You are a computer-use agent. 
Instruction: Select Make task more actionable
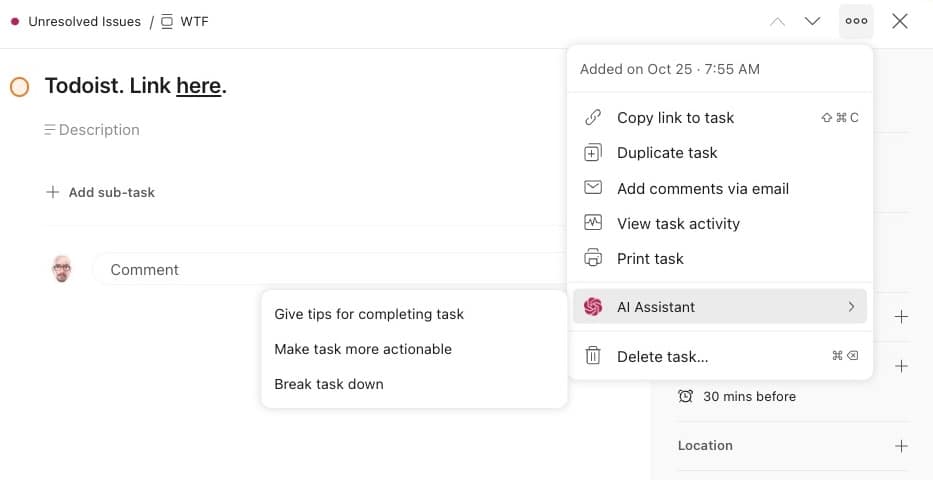click(363, 349)
